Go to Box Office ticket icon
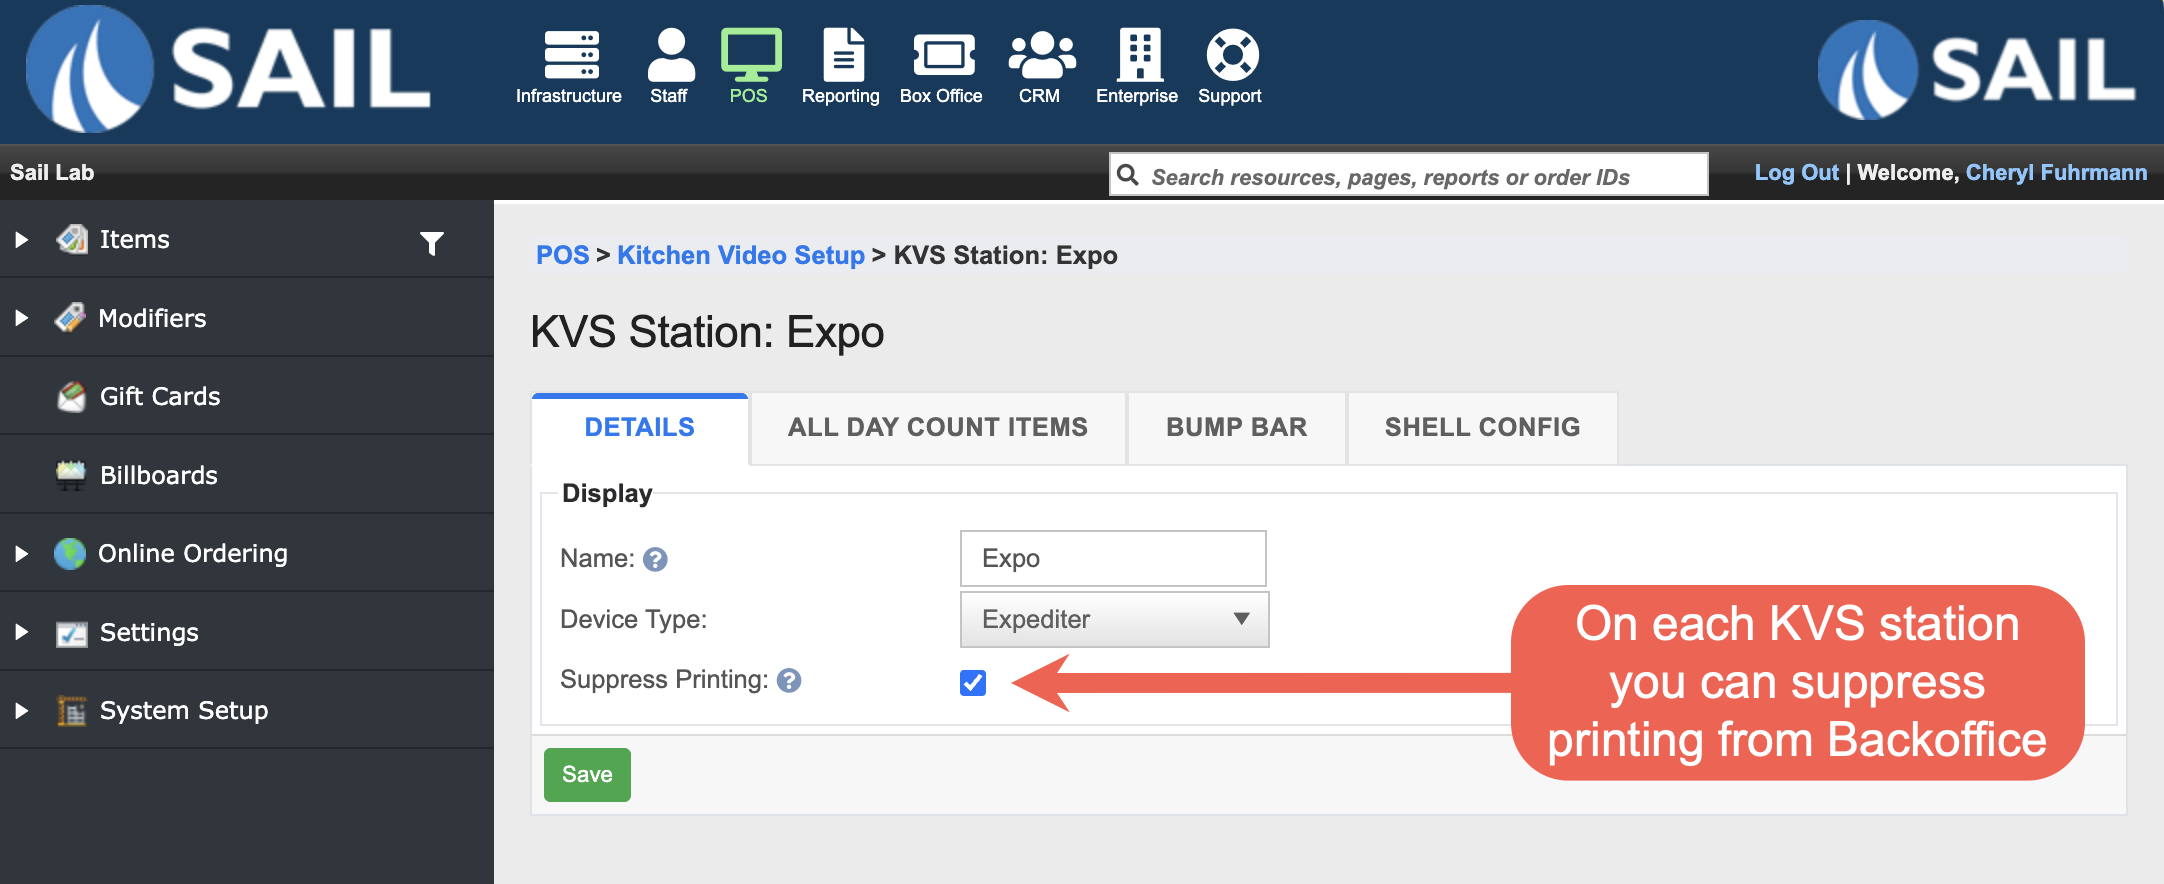Viewport: 2164px width, 884px height. click(x=942, y=55)
